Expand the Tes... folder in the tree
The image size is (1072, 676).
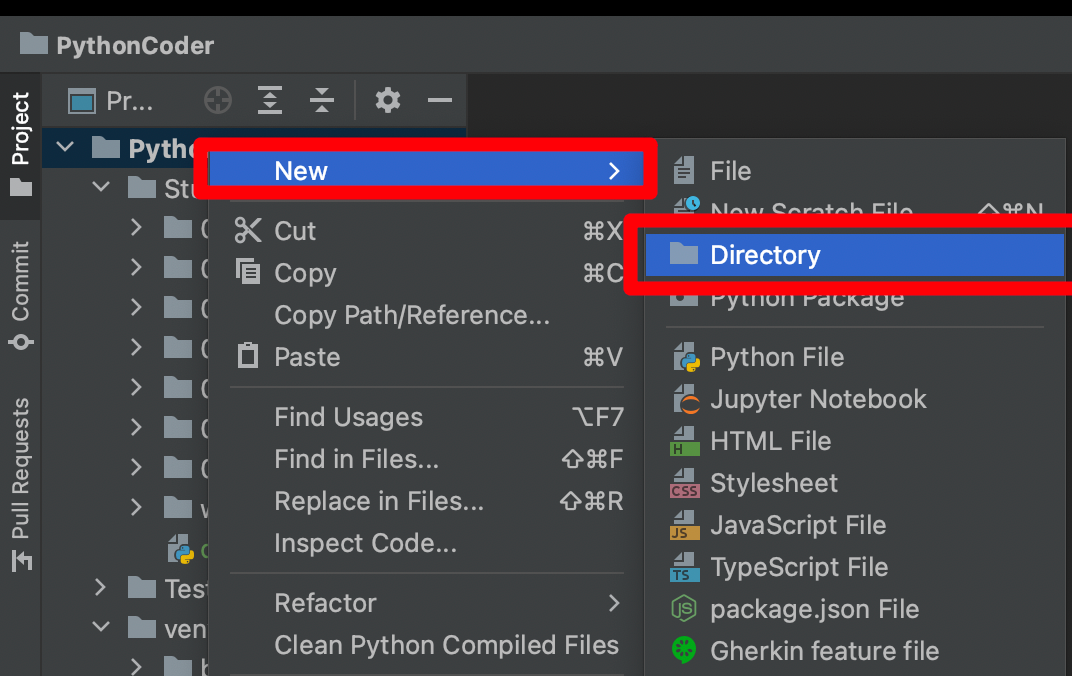point(100,587)
